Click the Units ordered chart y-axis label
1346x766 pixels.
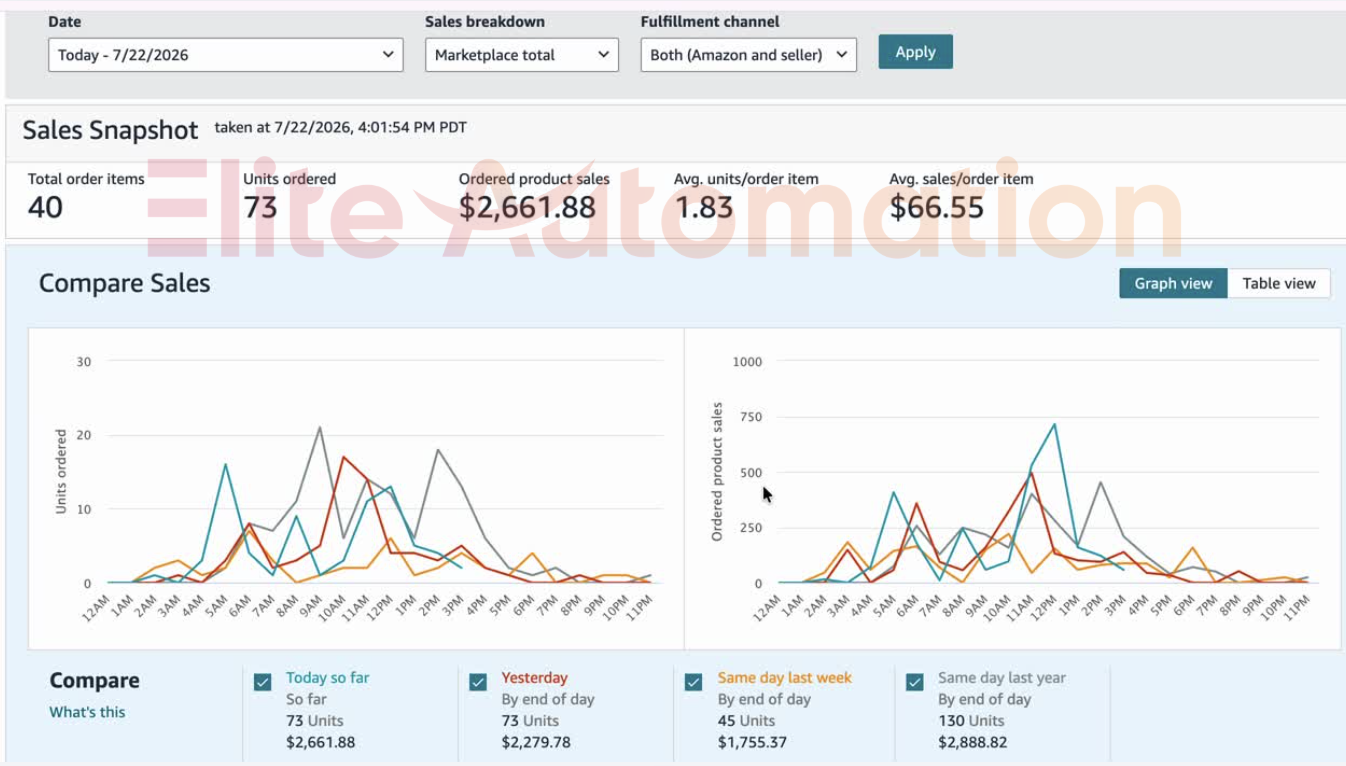61,472
